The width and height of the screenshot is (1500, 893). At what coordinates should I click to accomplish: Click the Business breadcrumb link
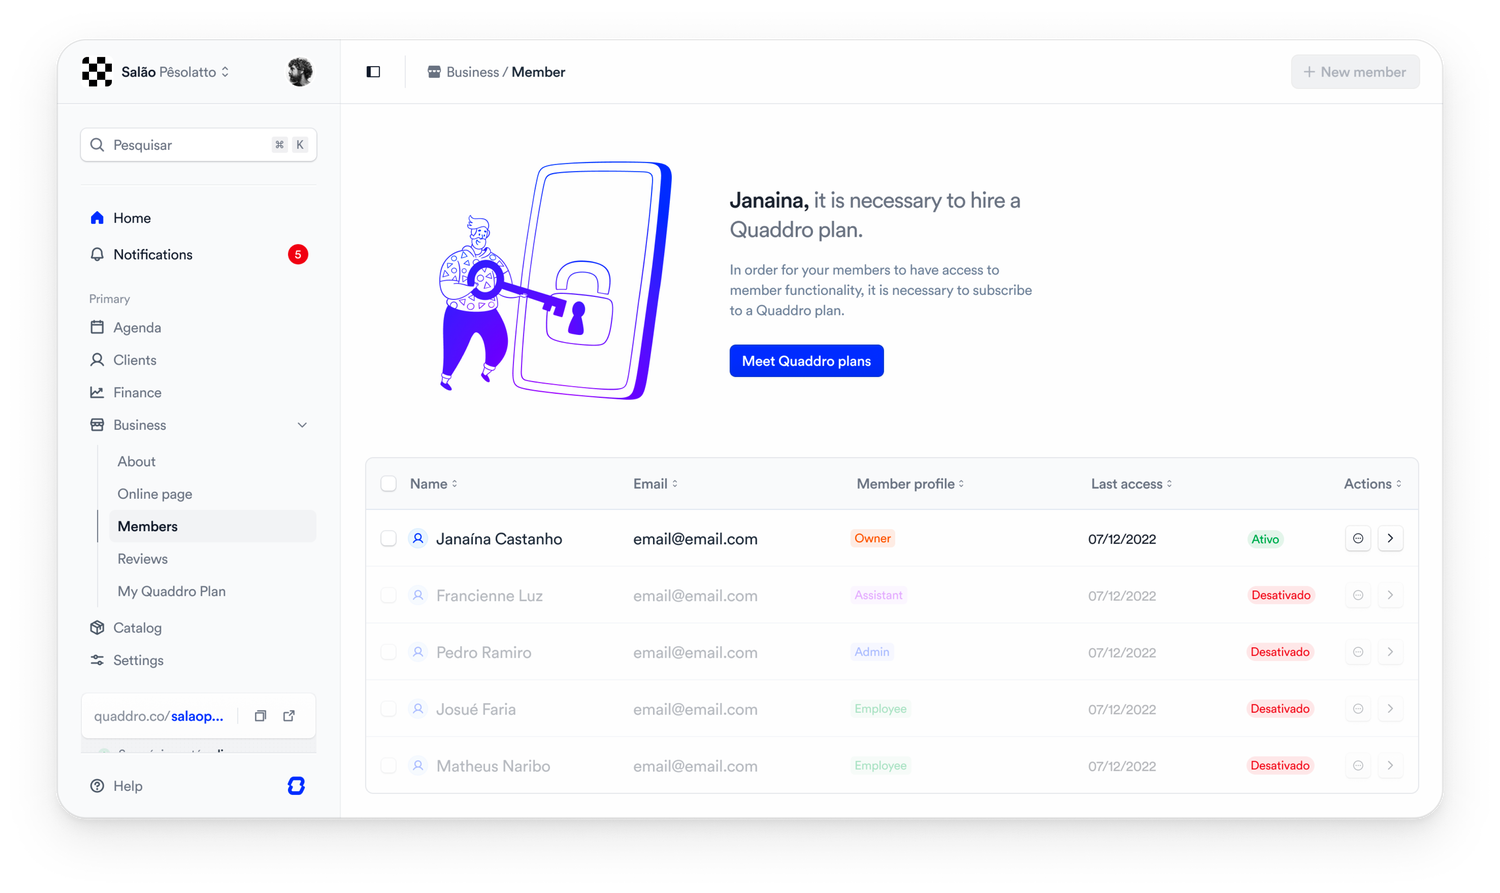click(472, 72)
